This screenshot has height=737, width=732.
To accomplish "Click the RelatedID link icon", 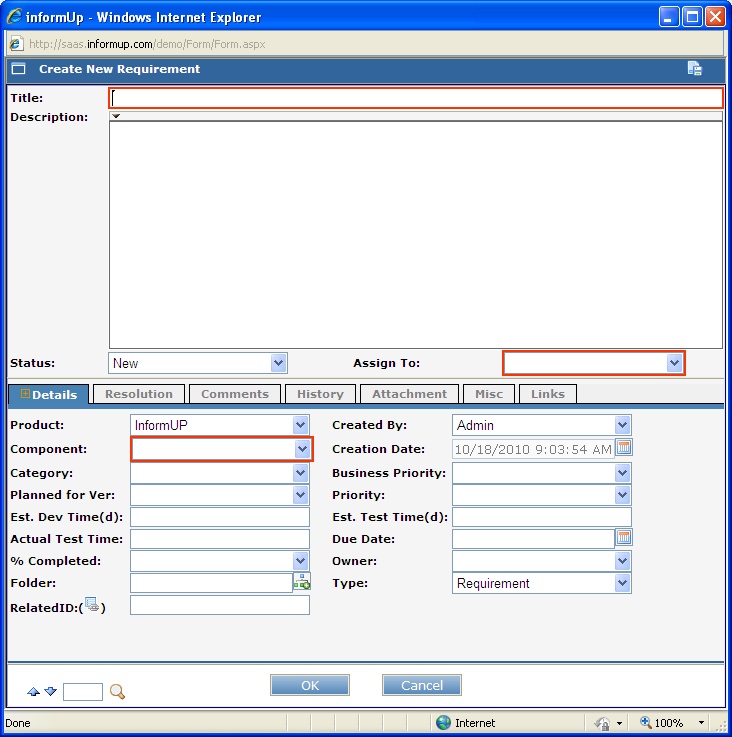I will 92,605.
